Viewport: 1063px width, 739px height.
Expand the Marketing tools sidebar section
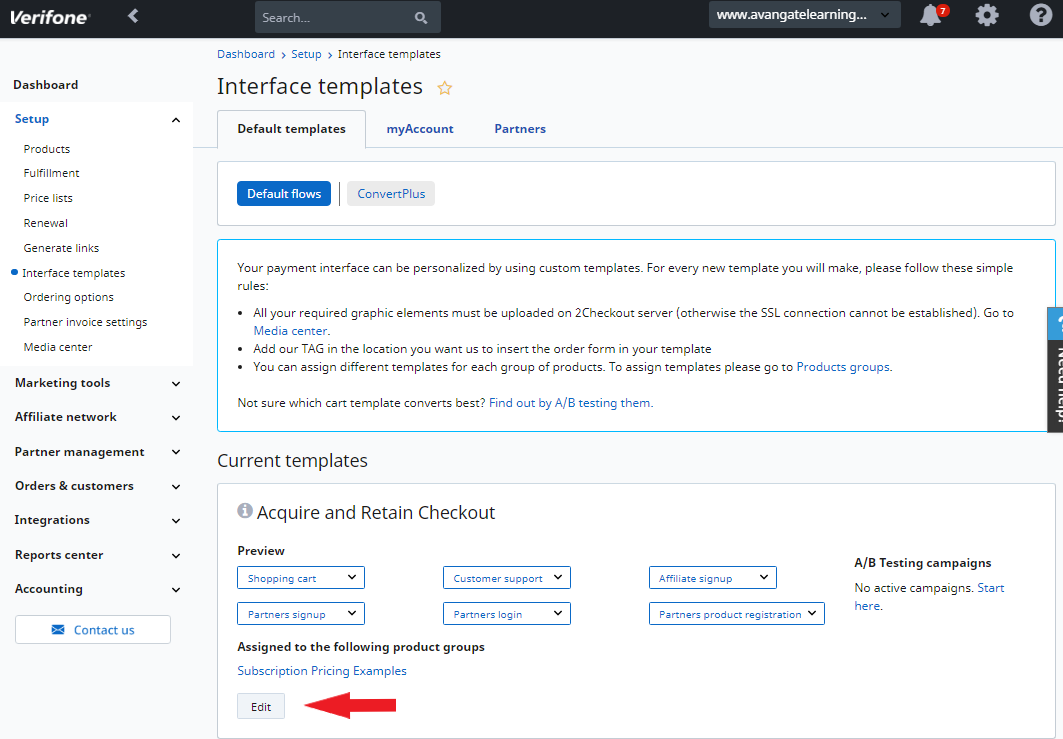point(97,383)
